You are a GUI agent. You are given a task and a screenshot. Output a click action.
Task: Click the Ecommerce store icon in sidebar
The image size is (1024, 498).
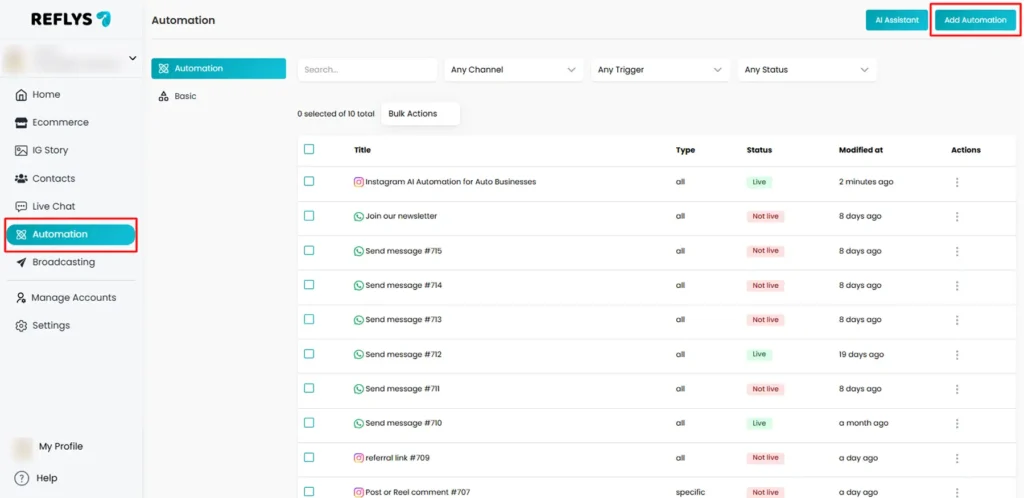click(22, 122)
